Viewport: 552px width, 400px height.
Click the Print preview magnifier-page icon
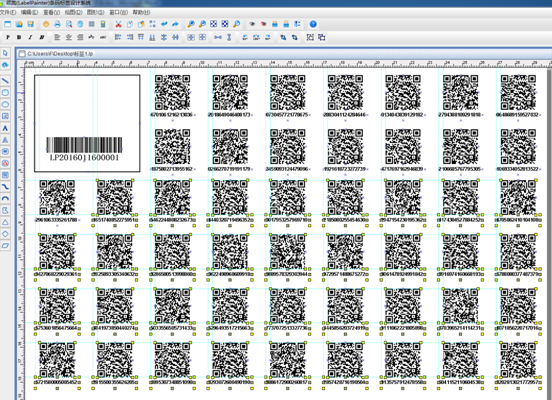69,24
